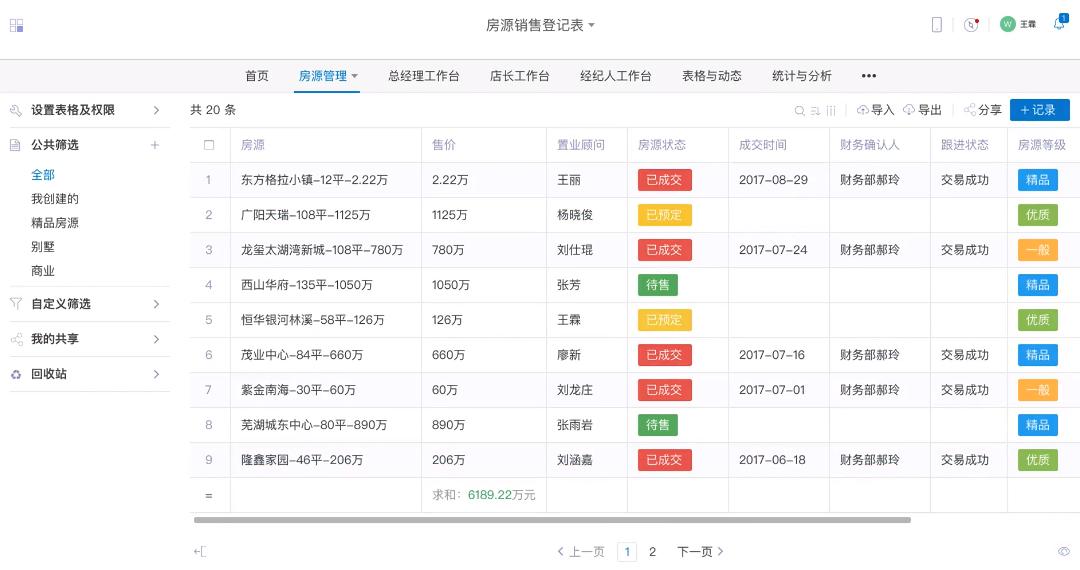Screen dimensions: 1080x570
Task: Select the 我创建的 filter
Action: pyautogui.click(x=55, y=199)
